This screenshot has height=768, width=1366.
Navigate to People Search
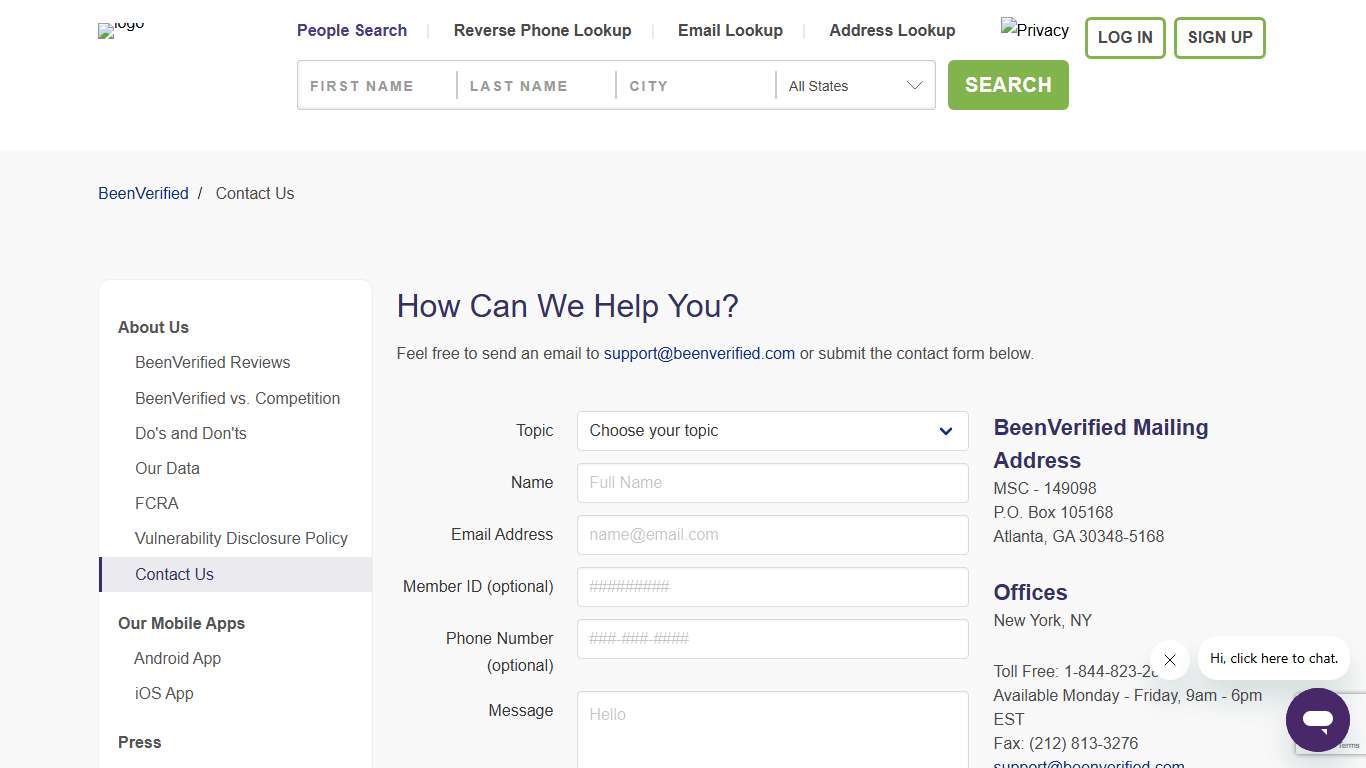click(x=351, y=30)
